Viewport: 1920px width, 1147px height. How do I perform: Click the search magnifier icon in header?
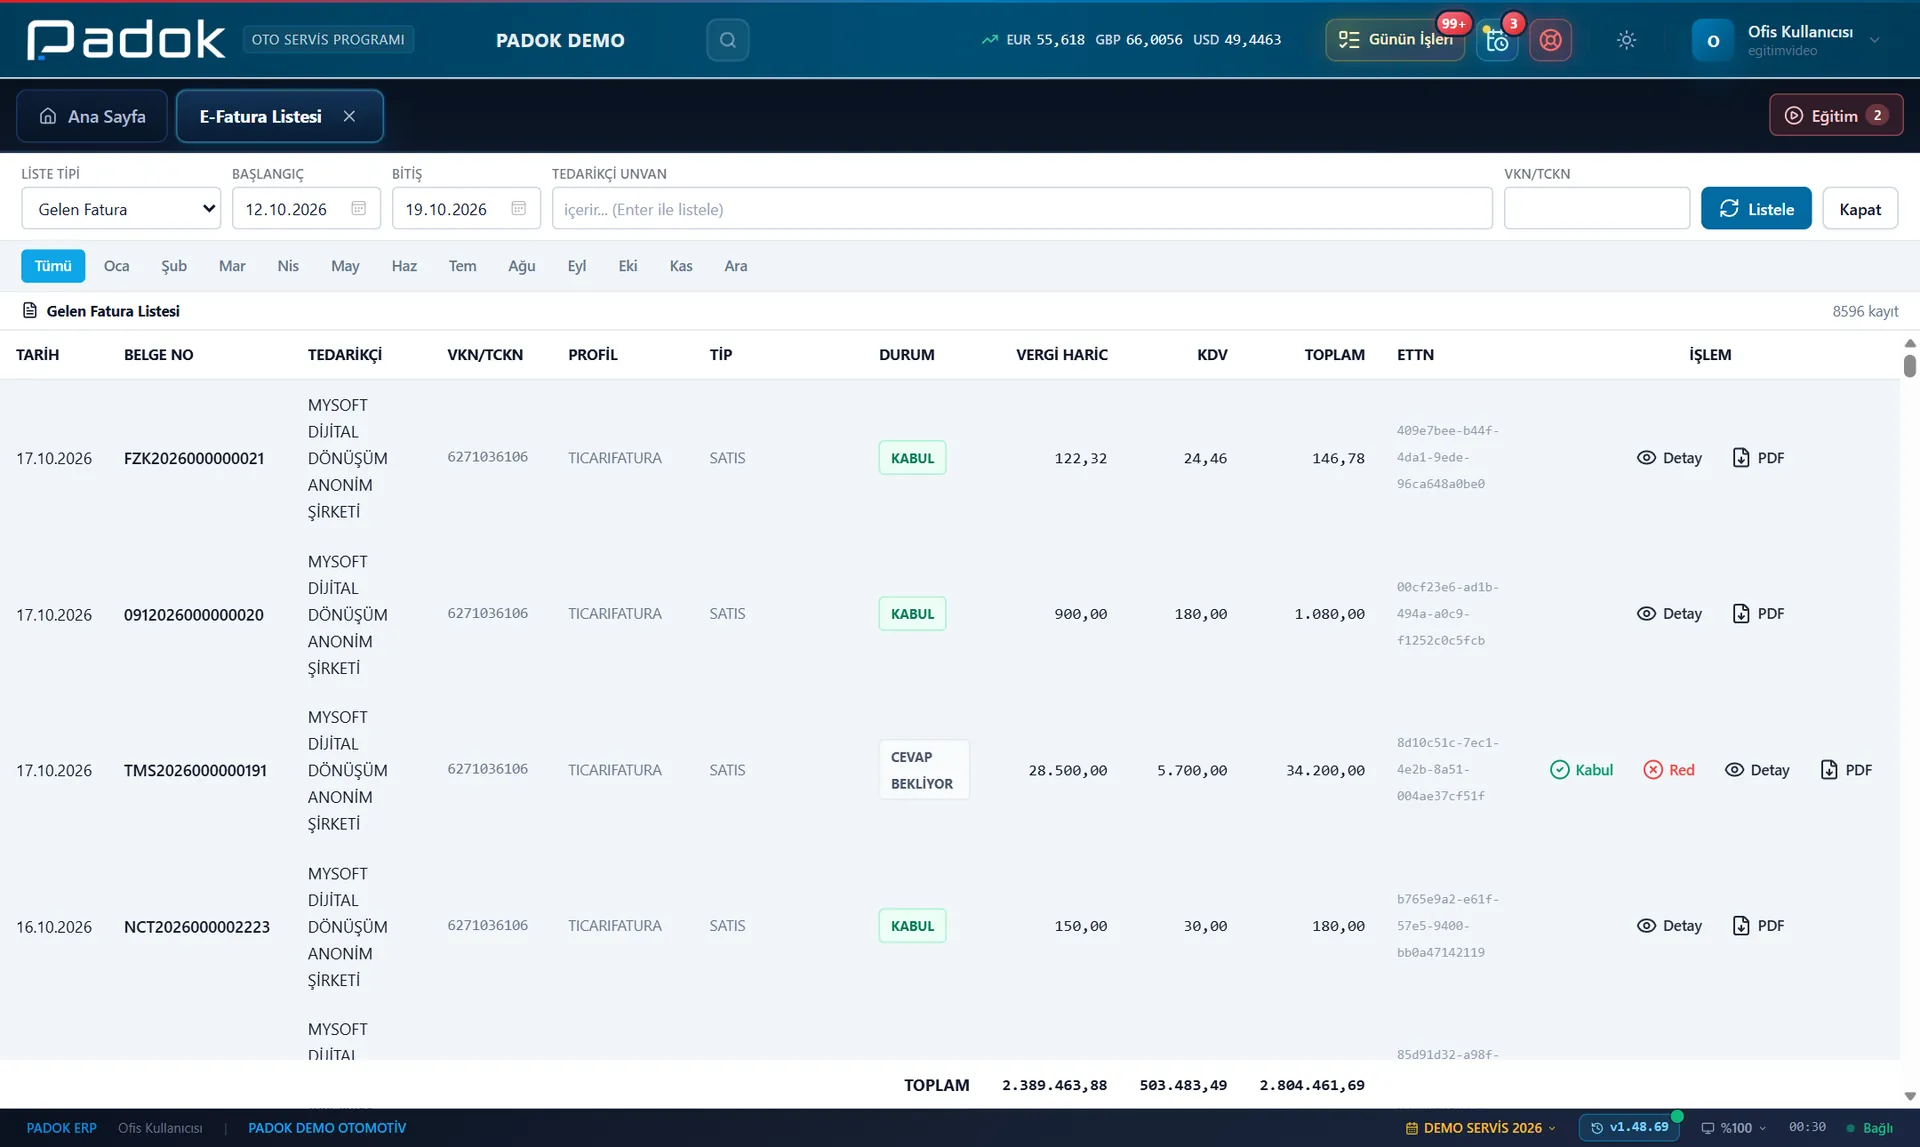click(x=727, y=40)
